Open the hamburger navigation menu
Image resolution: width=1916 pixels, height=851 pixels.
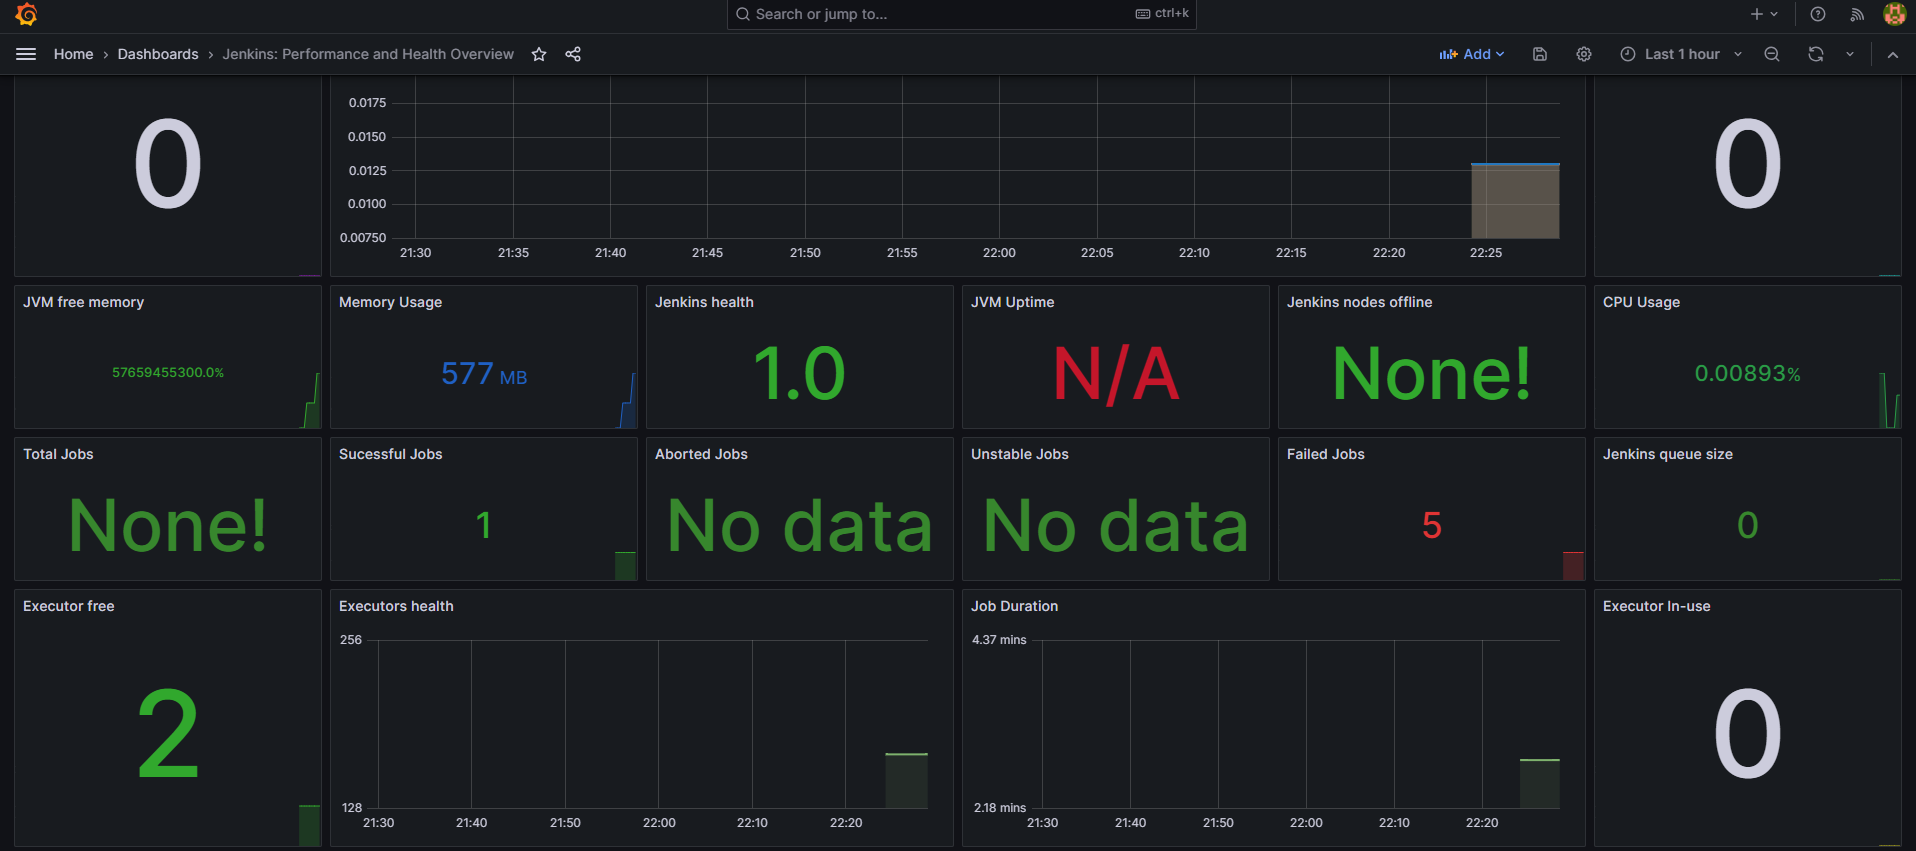[26, 54]
